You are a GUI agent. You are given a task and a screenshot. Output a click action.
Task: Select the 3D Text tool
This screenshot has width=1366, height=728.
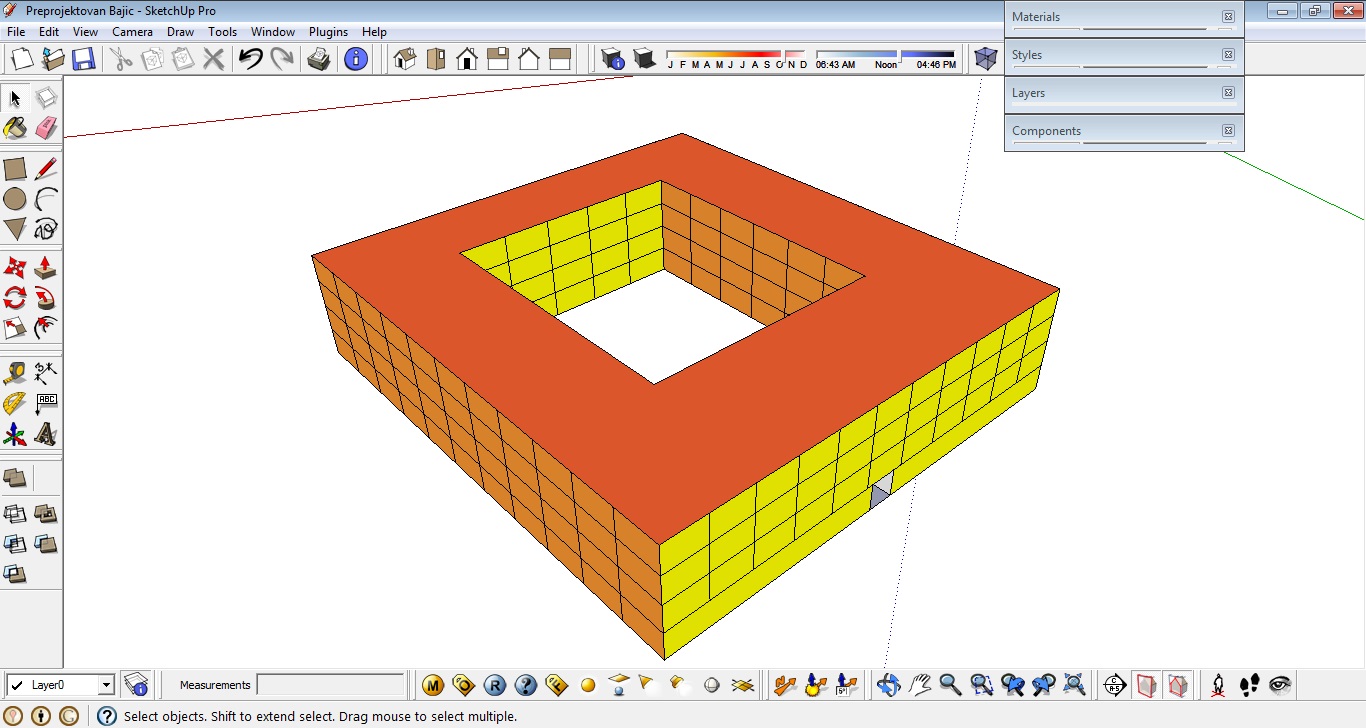coord(46,434)
